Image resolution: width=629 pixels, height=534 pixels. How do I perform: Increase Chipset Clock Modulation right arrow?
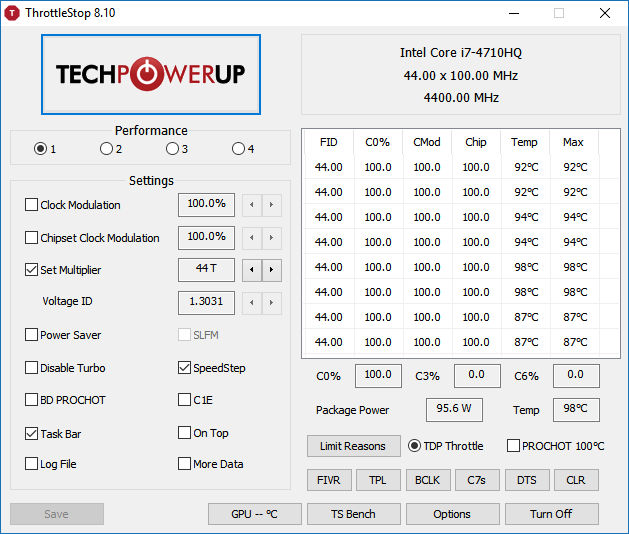272,238
